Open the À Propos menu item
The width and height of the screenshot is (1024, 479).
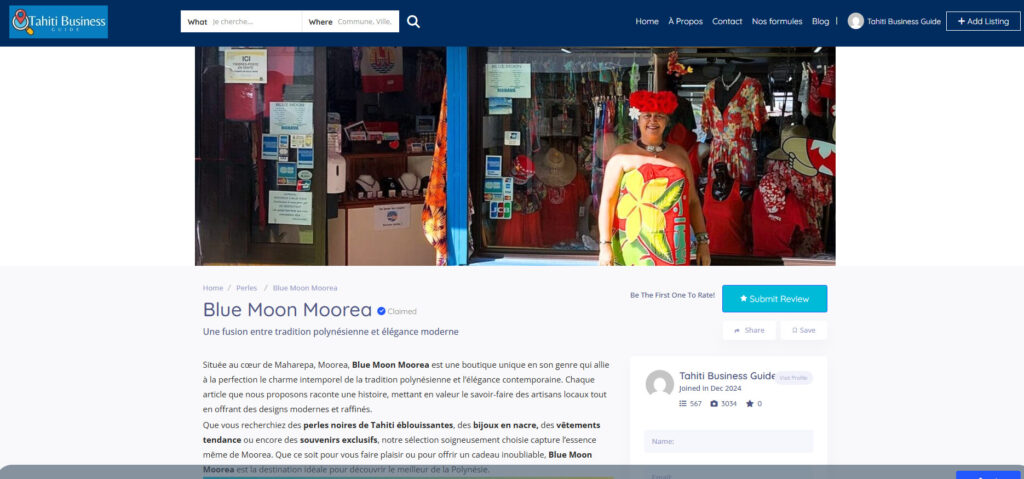[x=685, y=21]
